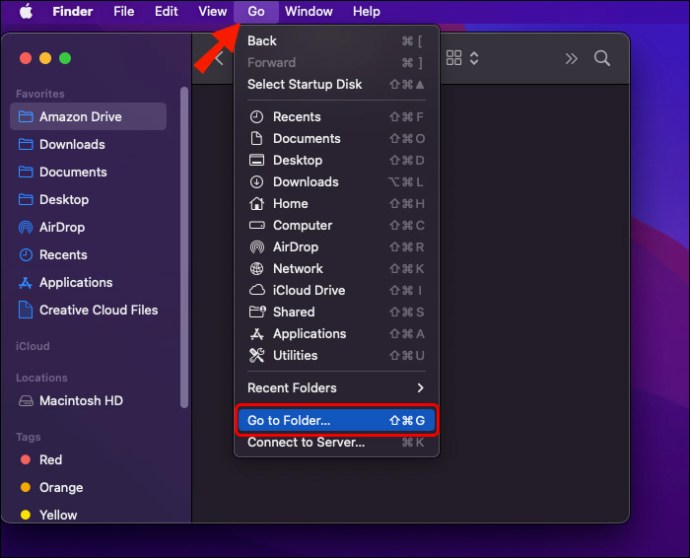Open the Help menu
The height and width of the screenshot is (558, 690).
[x=367, y=11]
